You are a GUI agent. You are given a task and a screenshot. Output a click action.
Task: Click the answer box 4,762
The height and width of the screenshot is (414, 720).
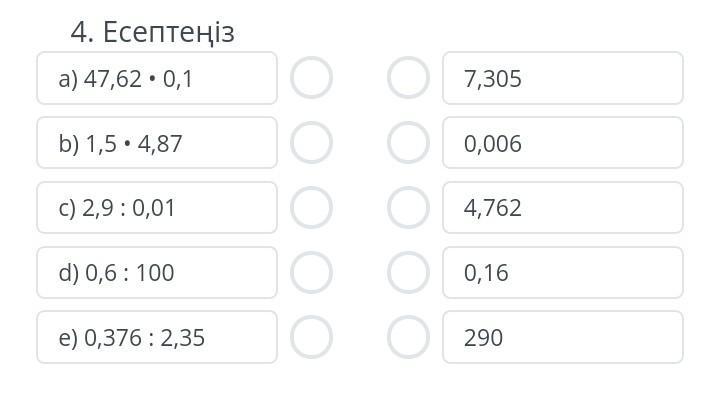563,208
